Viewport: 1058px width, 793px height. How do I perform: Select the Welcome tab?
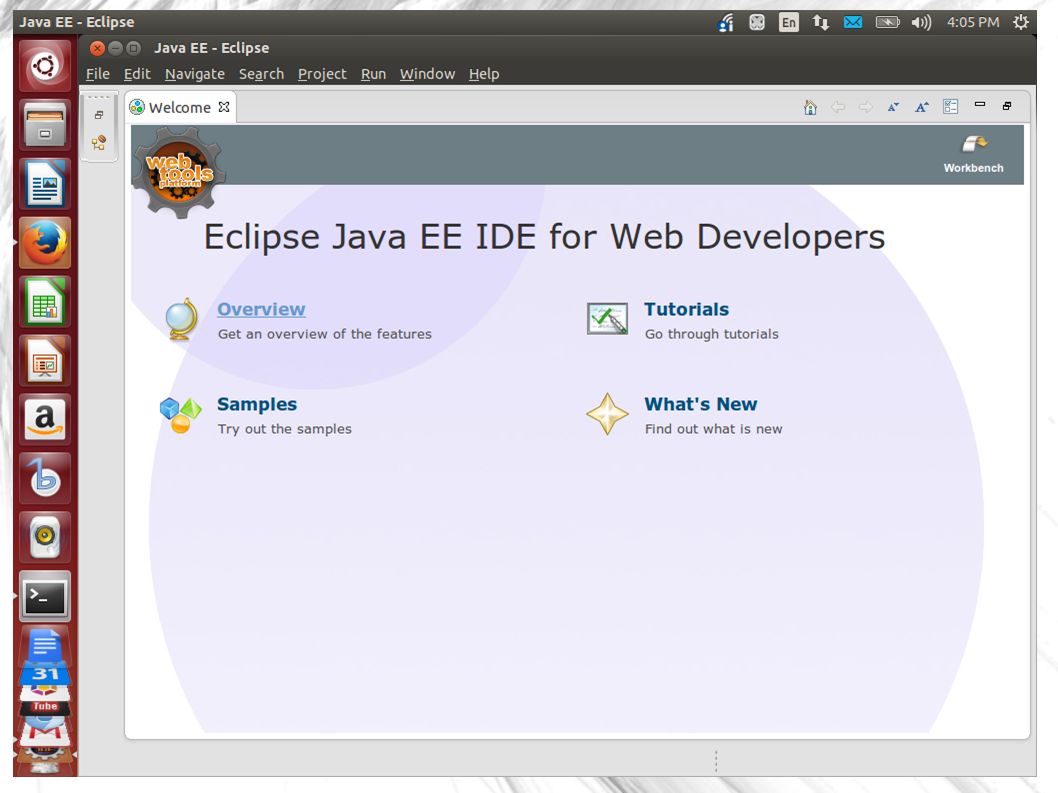tap(179, 107)
